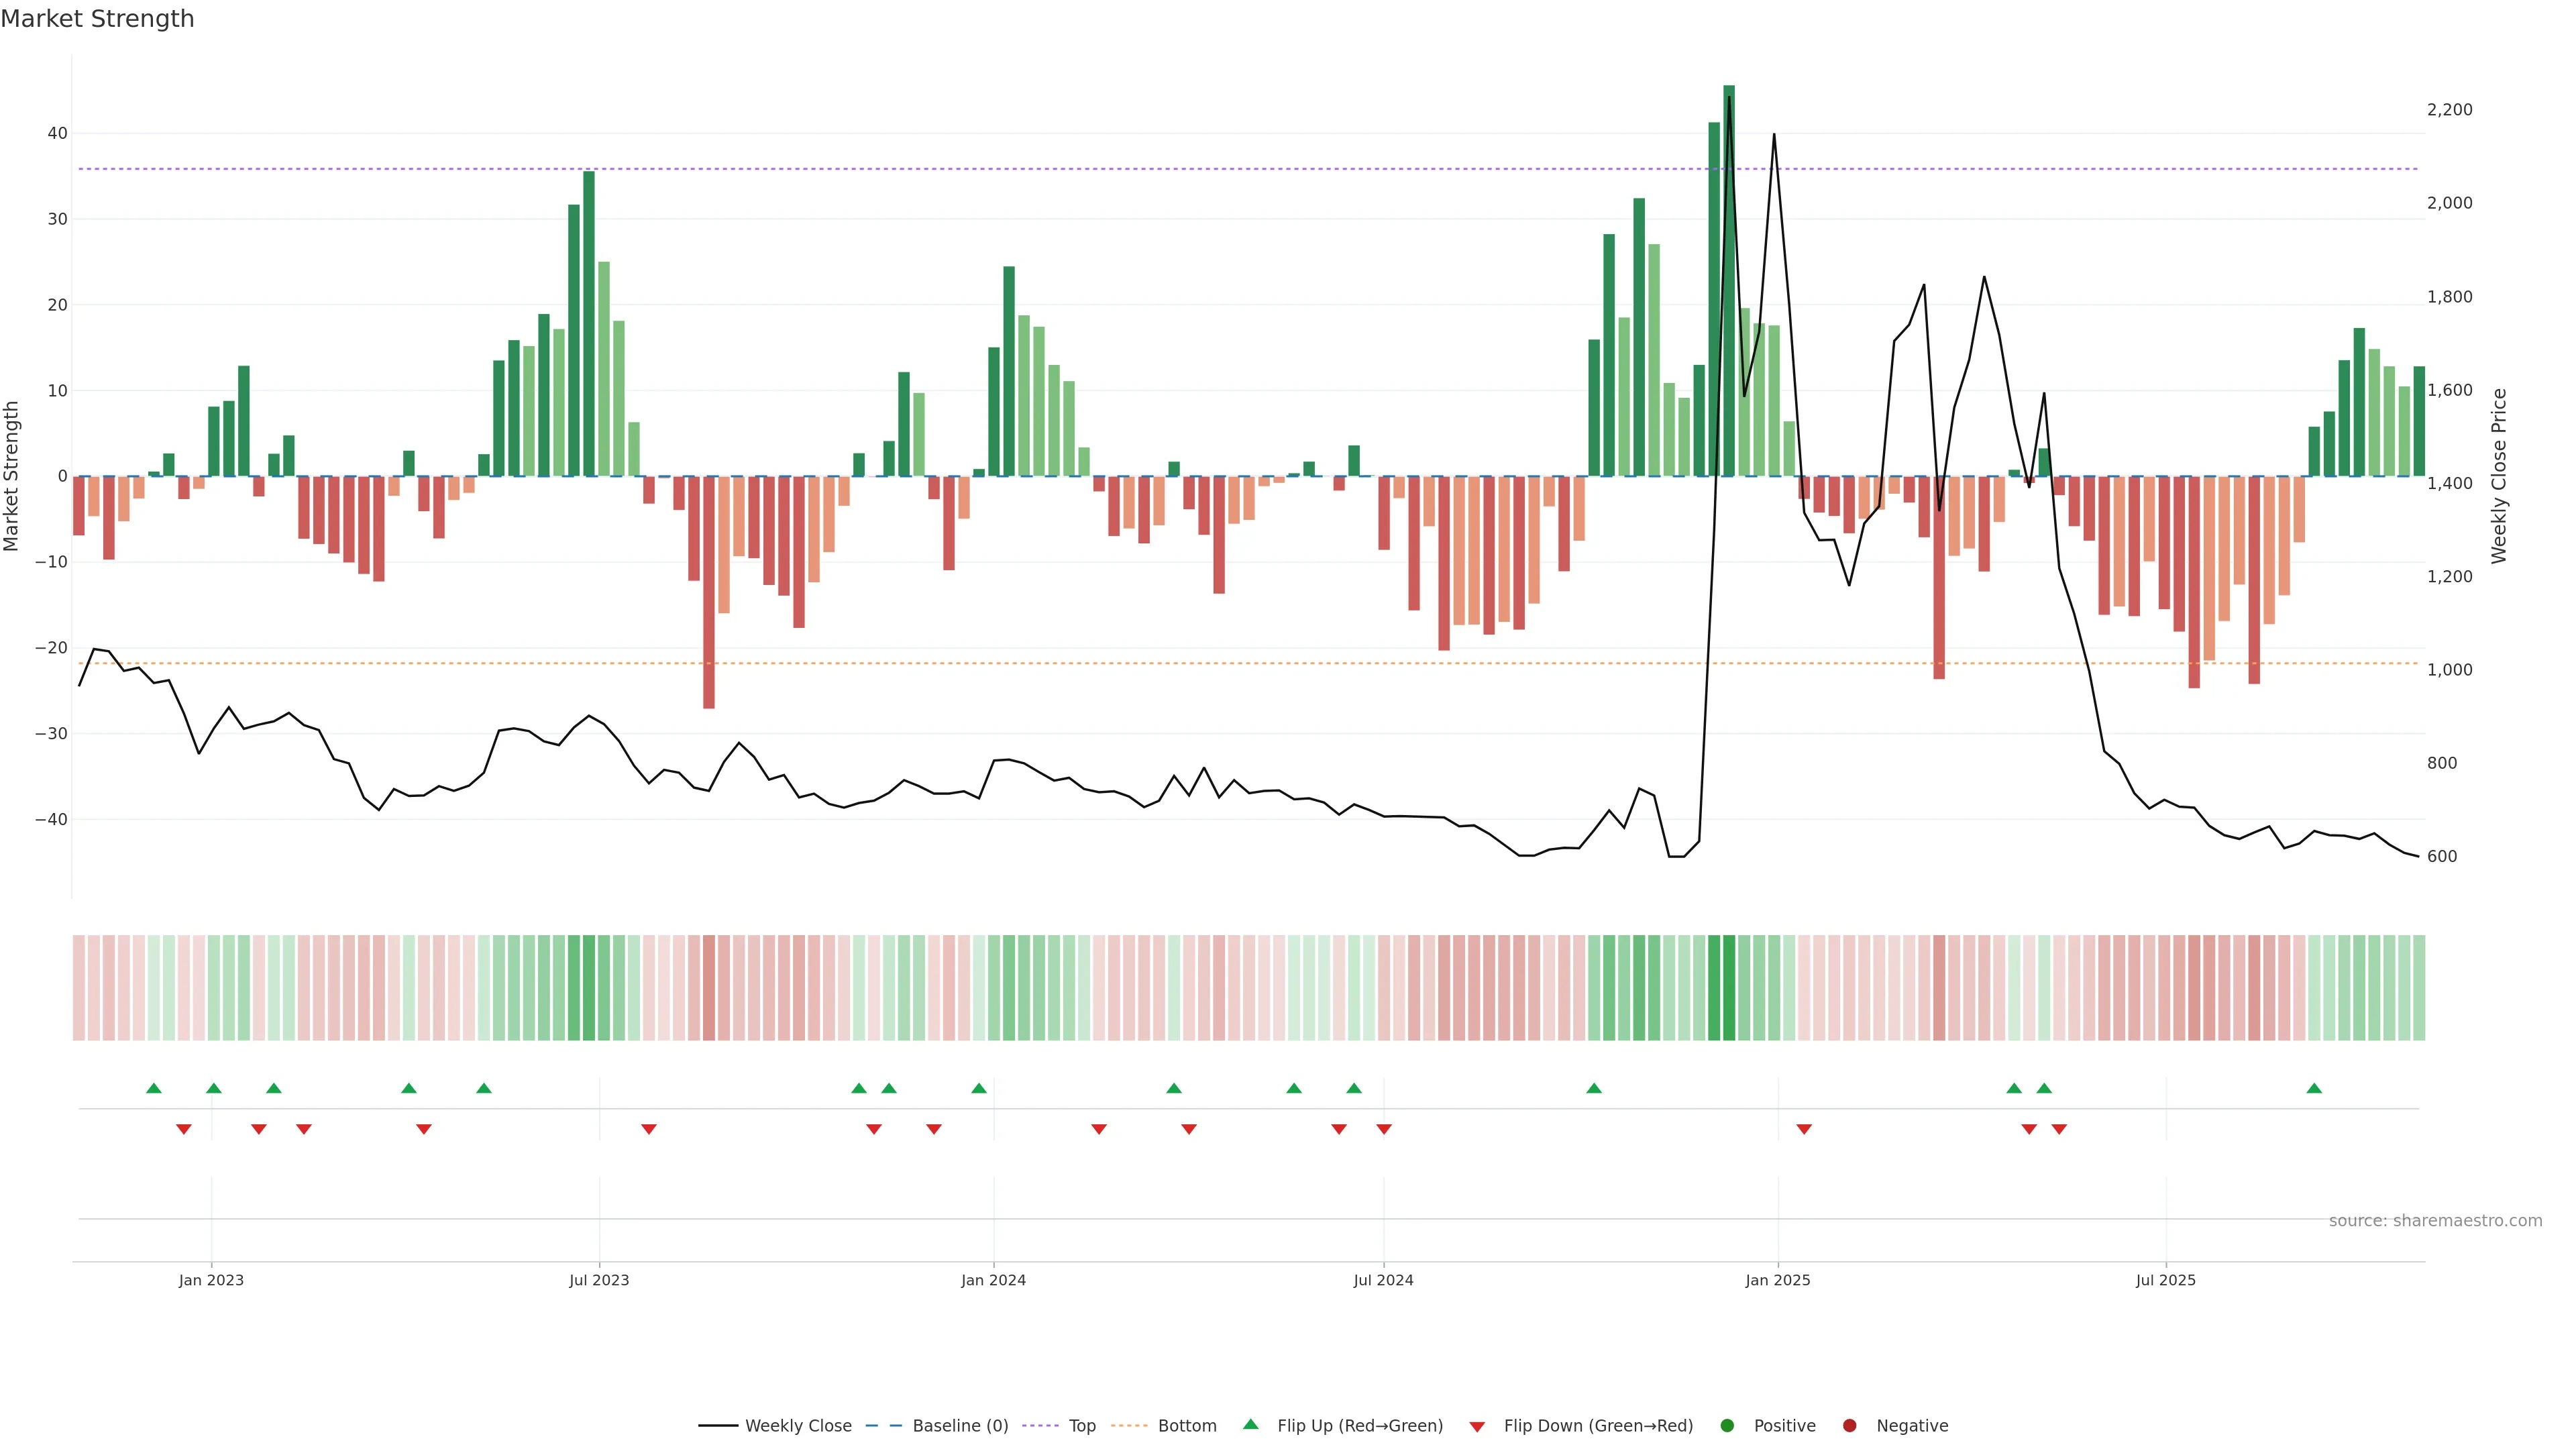Image resolution: width=2576 pixels, height=1449 pixels.
Task: Select the first flip-up triangle marker on the left
Action: tap(153, 1088)
